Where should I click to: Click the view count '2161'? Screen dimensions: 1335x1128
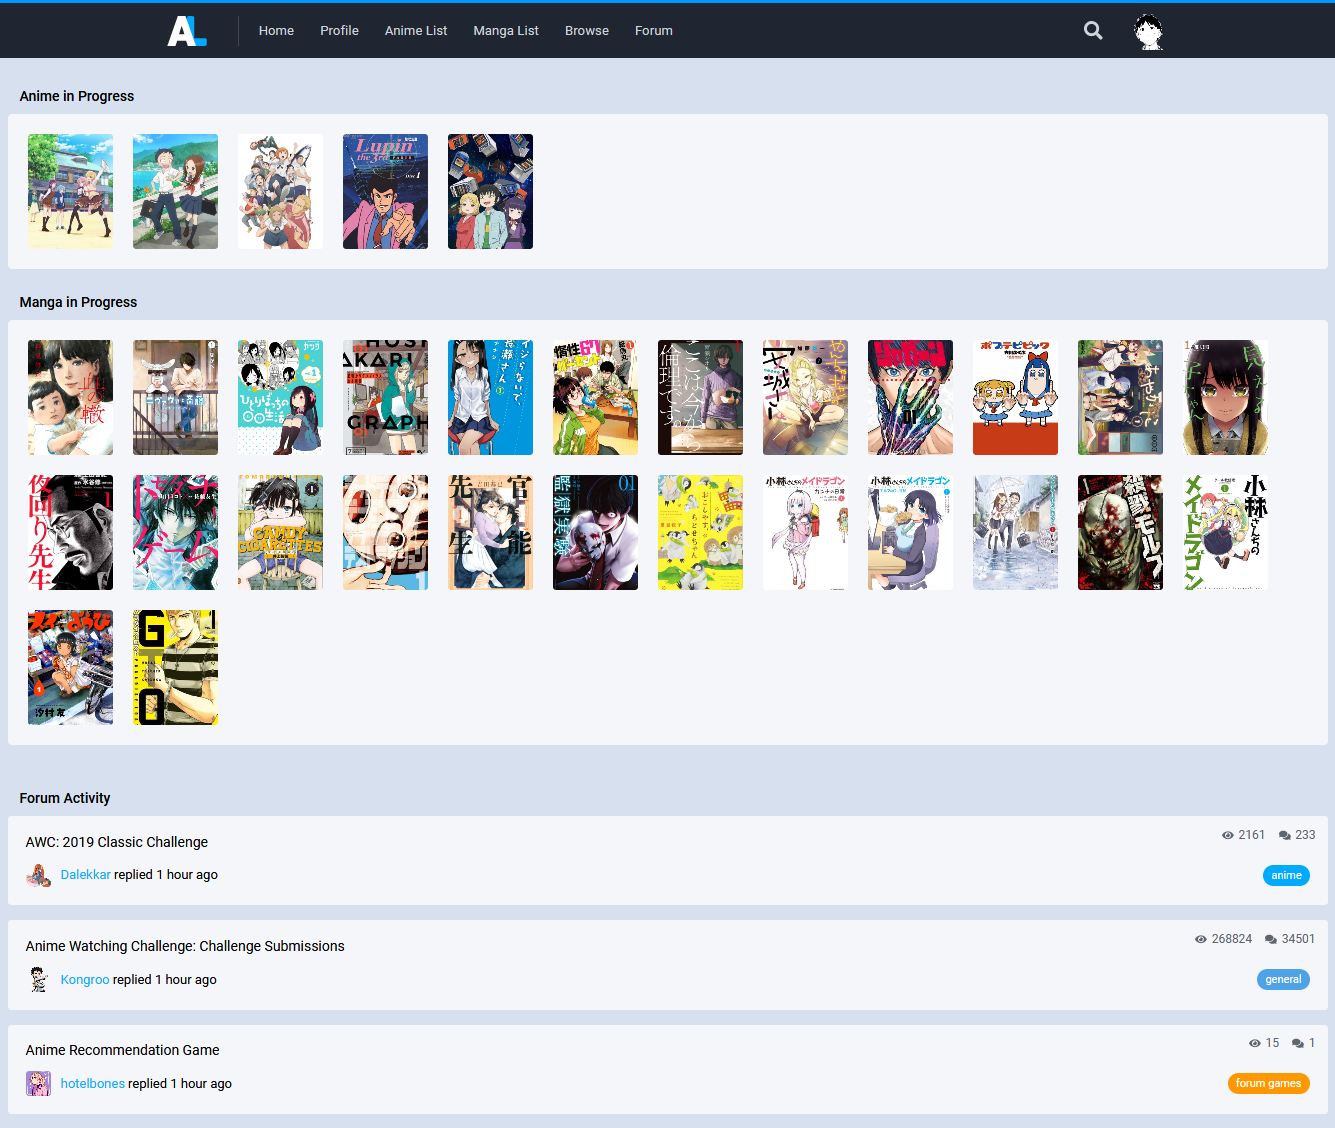click(1252, 835)
